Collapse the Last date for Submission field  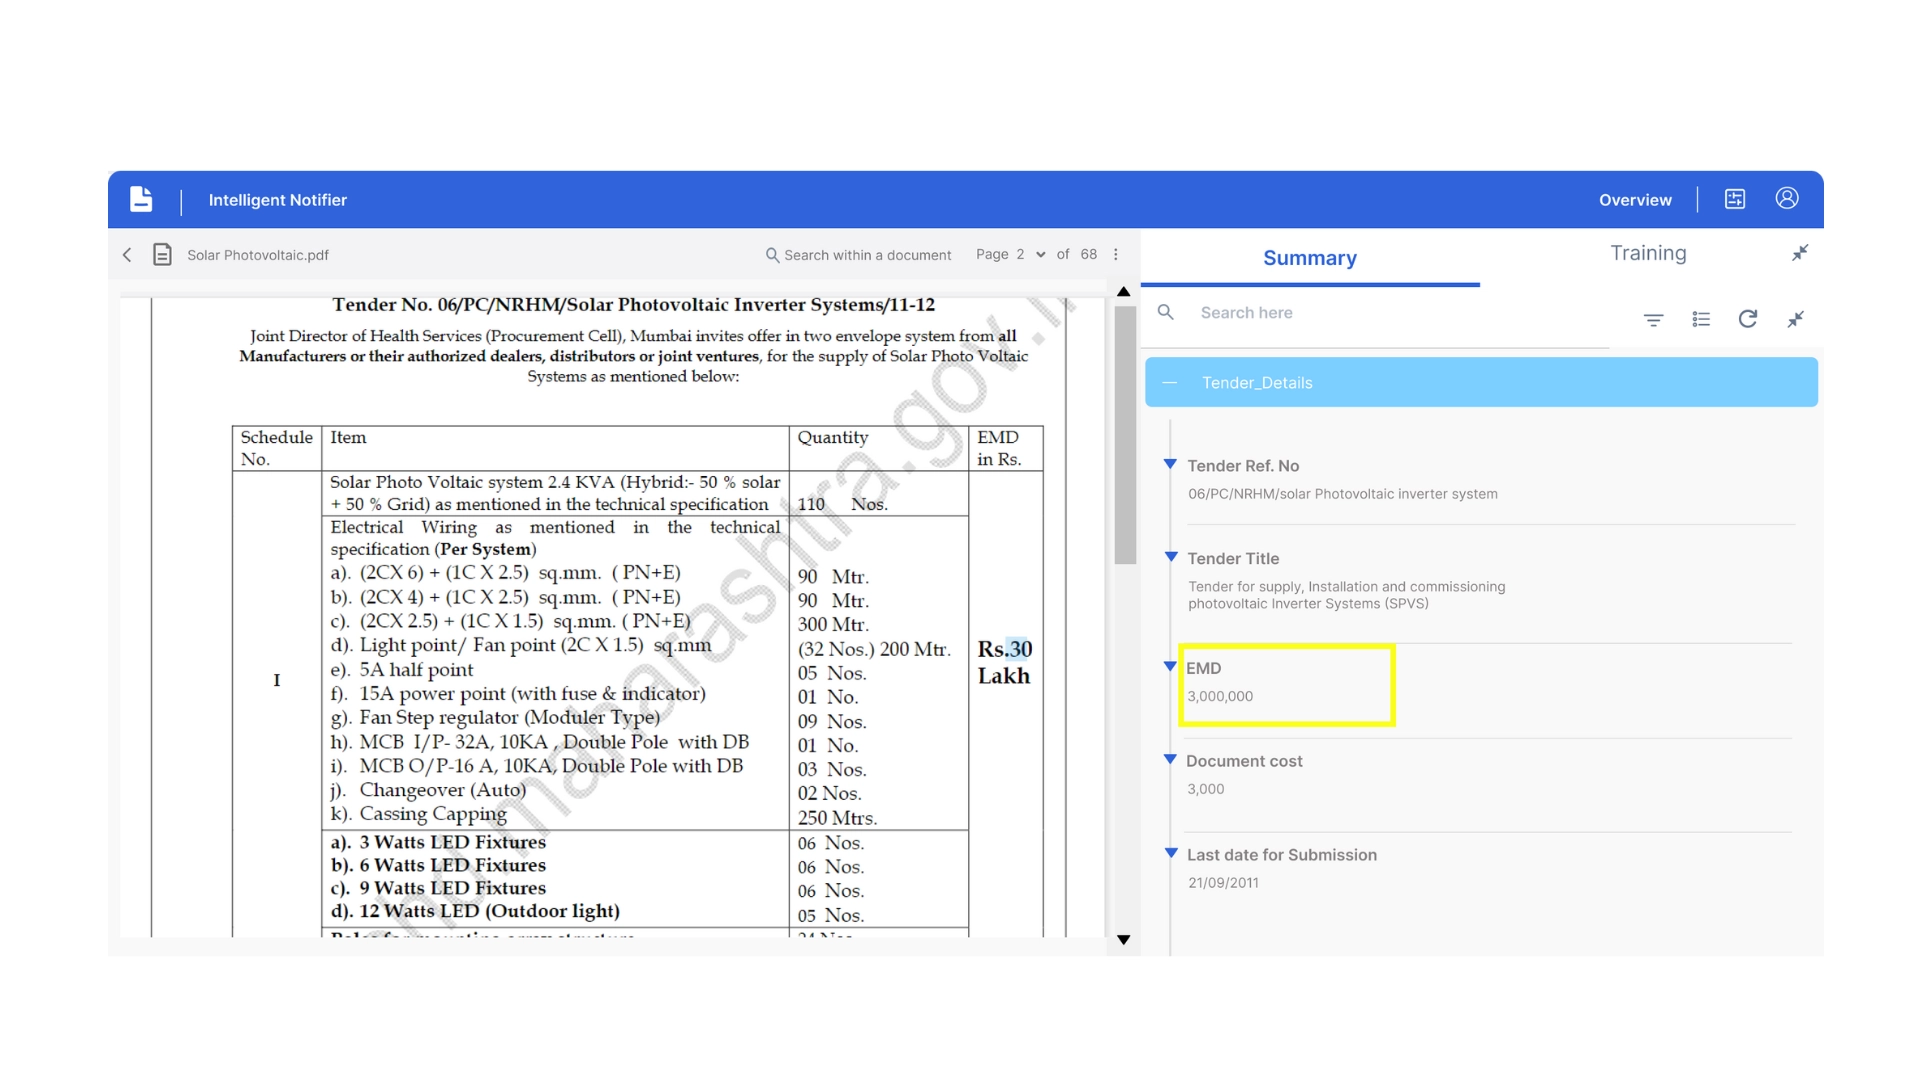point(1170,853)
